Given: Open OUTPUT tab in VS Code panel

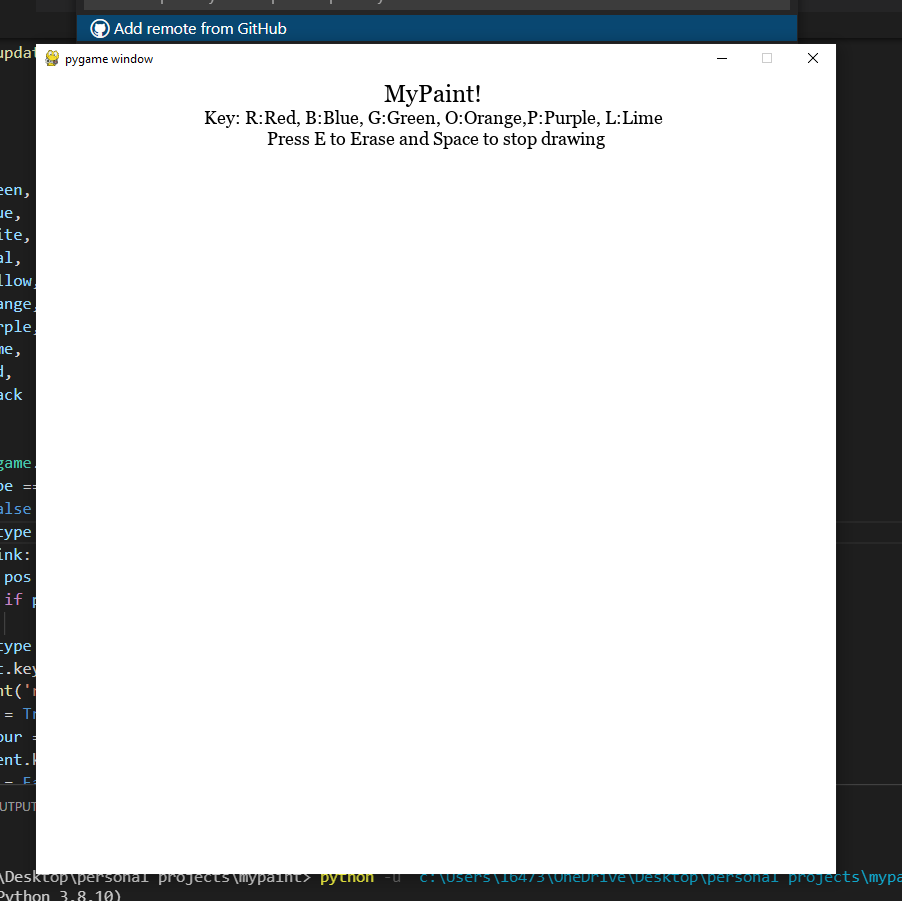Looking at the screenshot, I should coord(18,806).
